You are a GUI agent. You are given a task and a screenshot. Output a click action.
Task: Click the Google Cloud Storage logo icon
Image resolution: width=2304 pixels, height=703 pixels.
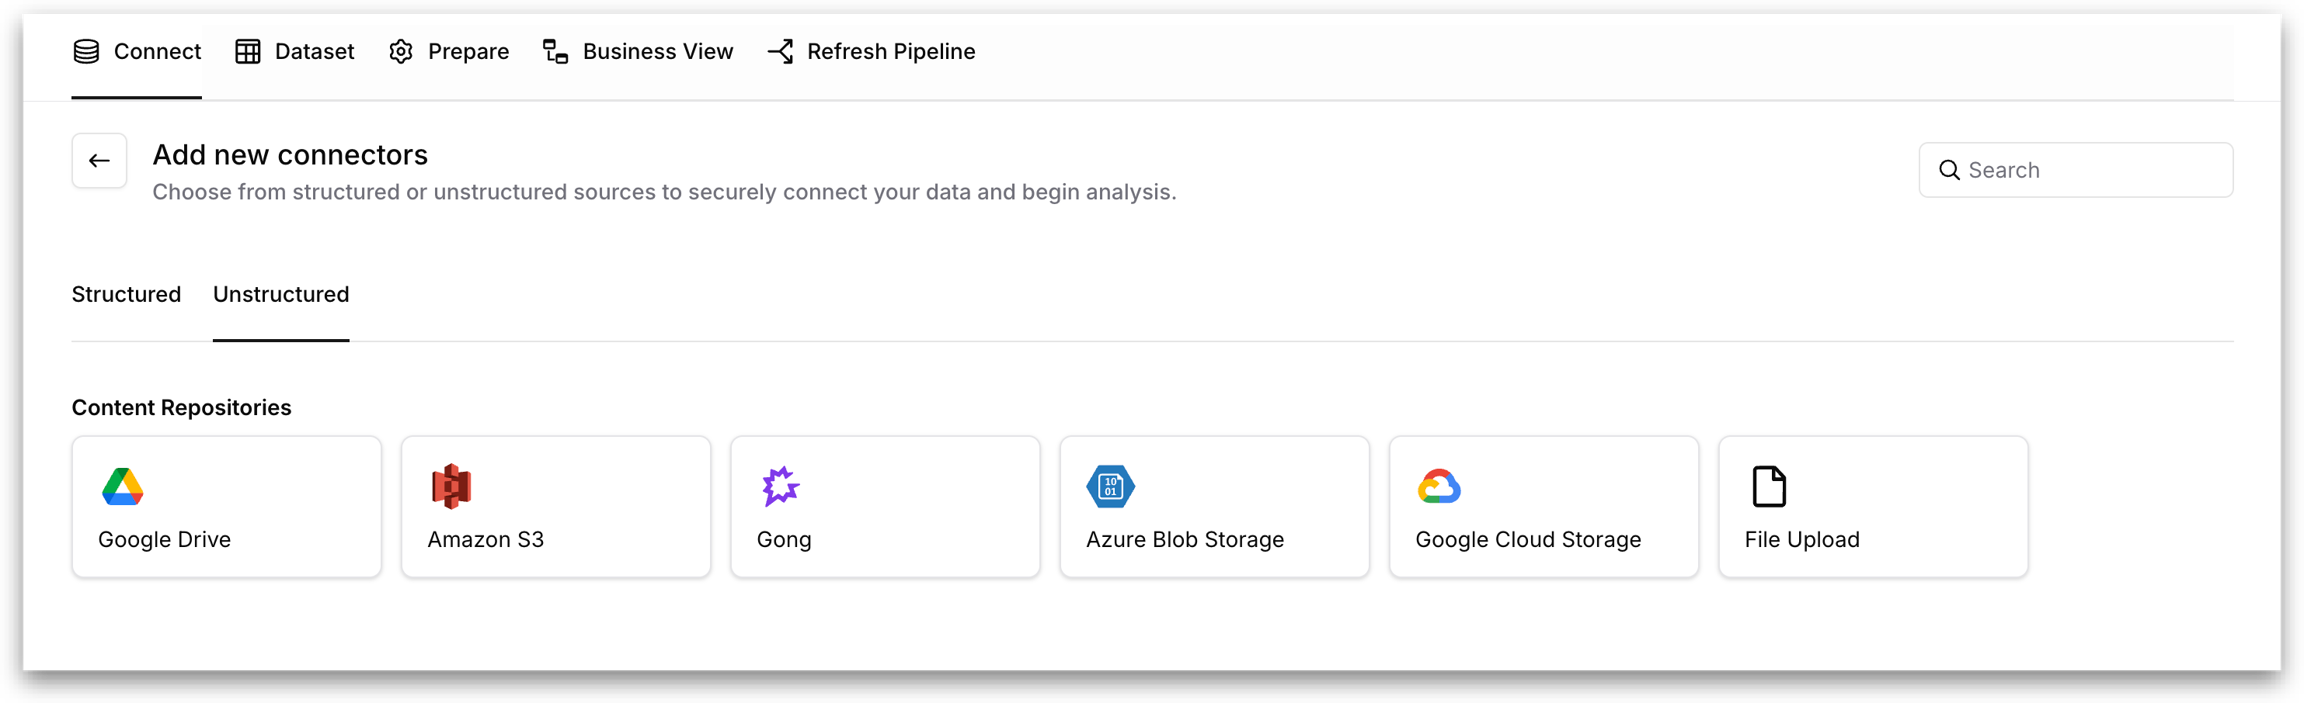pos(1439,487)
